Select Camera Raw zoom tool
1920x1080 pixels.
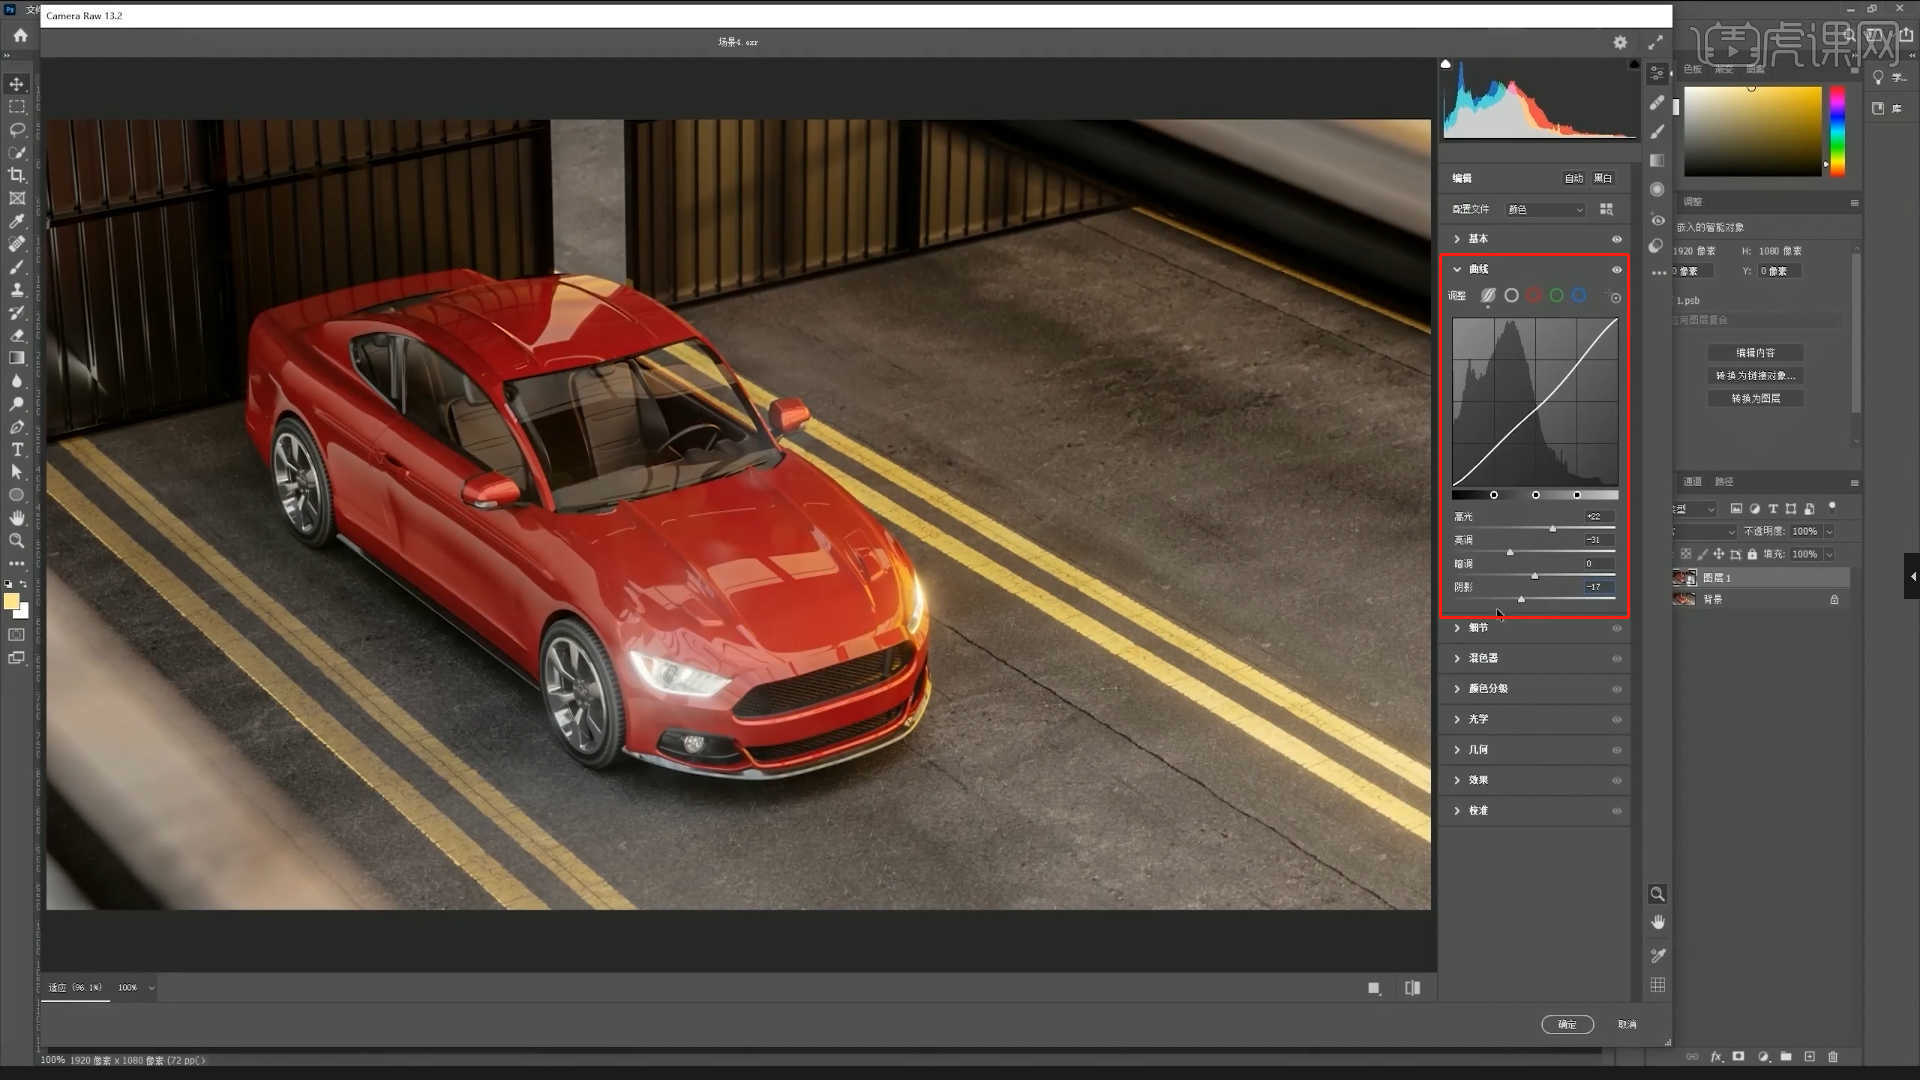click(x=1657, y=894)
